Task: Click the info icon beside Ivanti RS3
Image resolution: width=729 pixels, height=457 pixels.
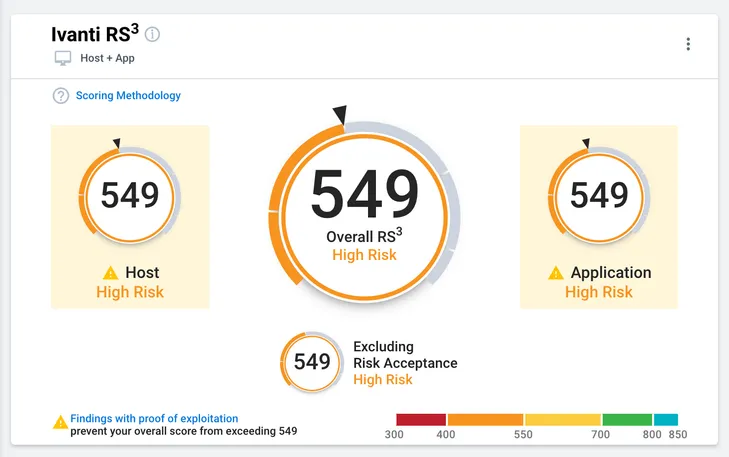Action: [152, 34]
